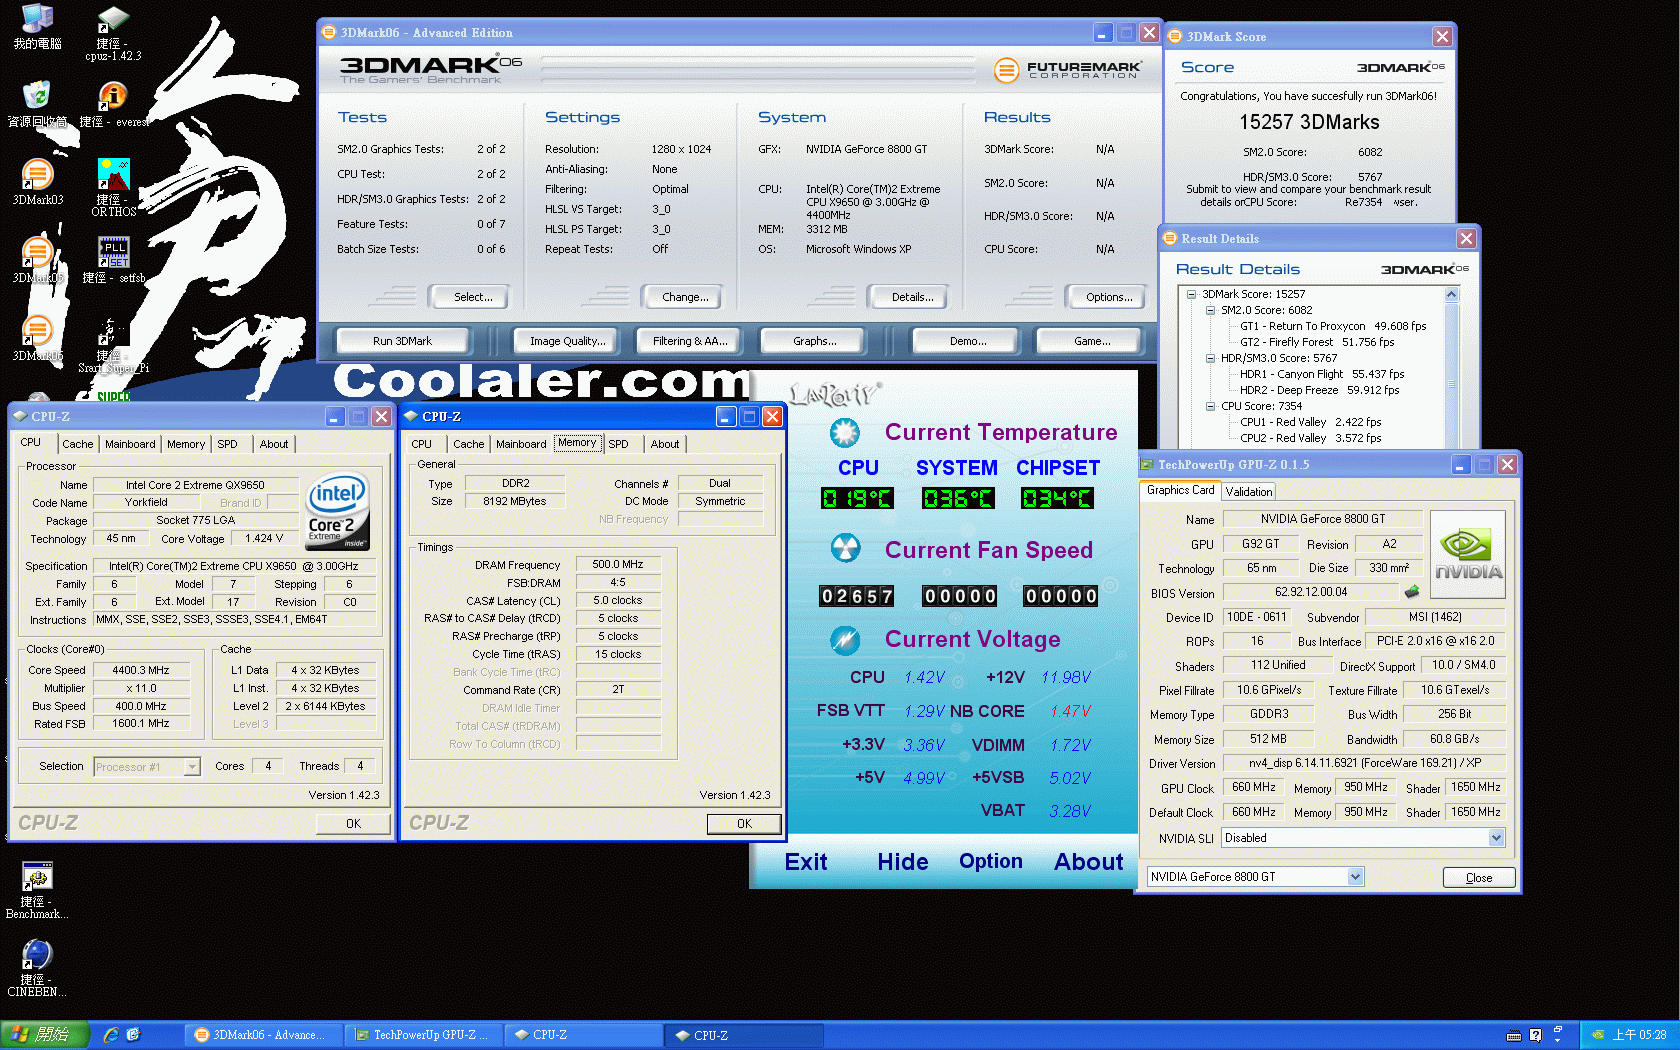Open the SPD tab in the right CPU-Z
The width and height of the screenshot is (1680, 1050).
coord(619,444)
